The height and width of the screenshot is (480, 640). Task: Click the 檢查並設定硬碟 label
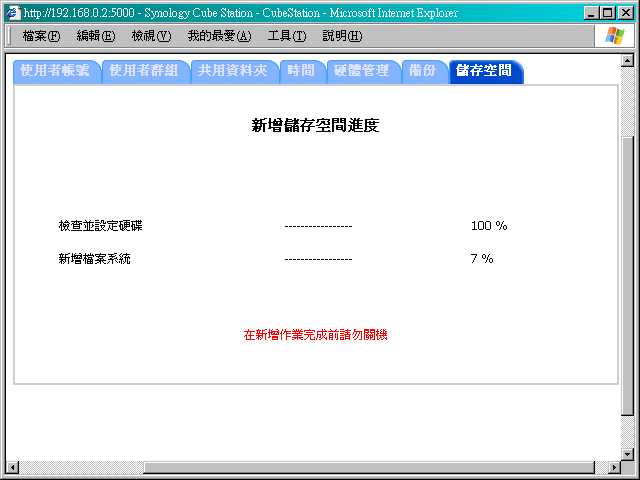tap(100, 226)
